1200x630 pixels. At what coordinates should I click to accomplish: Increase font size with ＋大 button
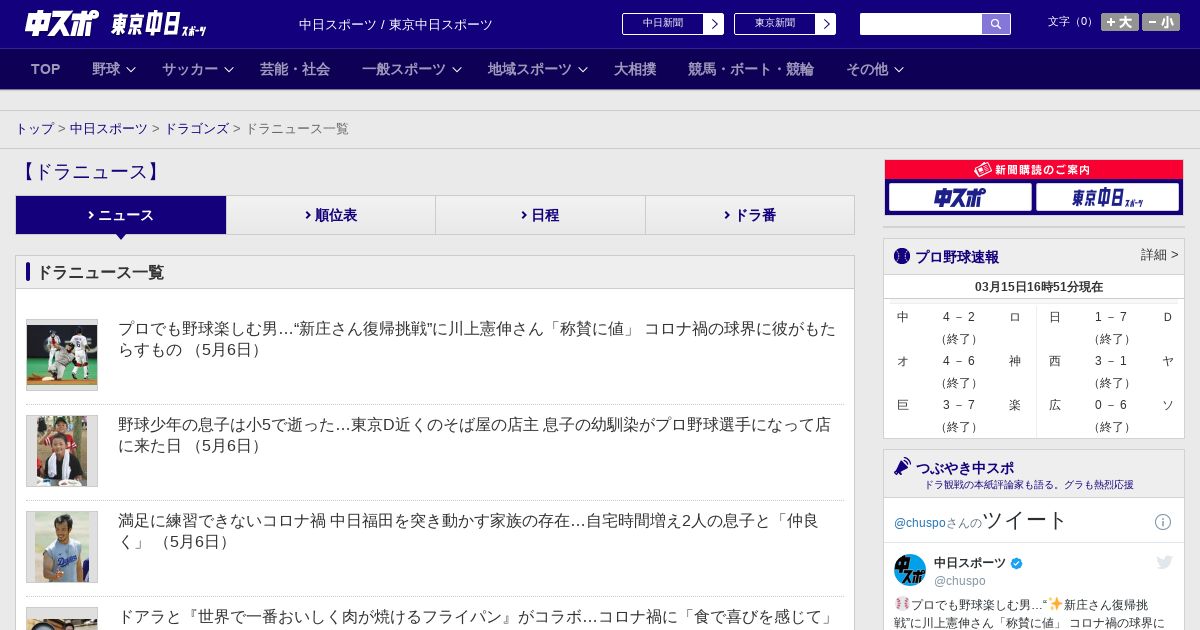pyautogui.click(x=1120, y=22)
